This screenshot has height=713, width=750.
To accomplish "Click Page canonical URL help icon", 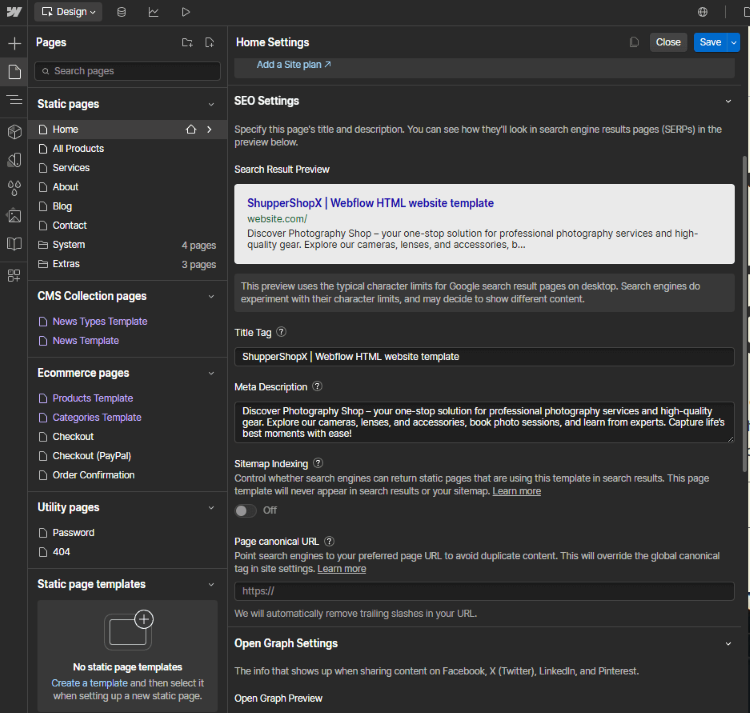I will (x=329, y=541).
